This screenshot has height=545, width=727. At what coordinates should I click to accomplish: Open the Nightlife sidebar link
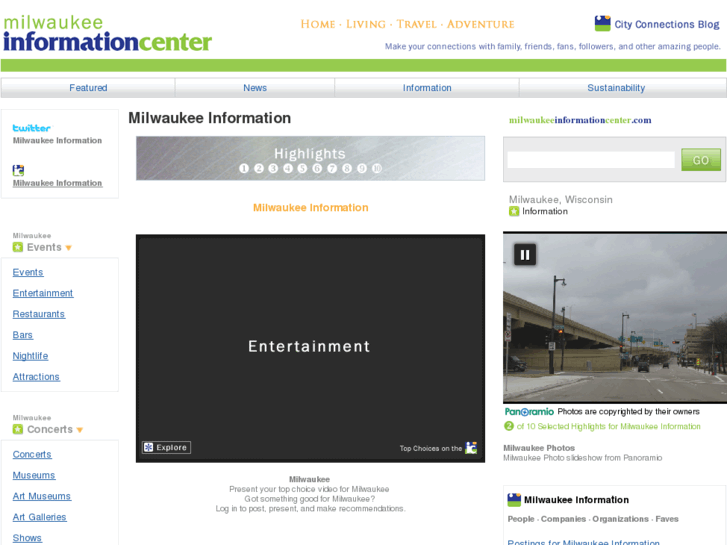point(30,356)
